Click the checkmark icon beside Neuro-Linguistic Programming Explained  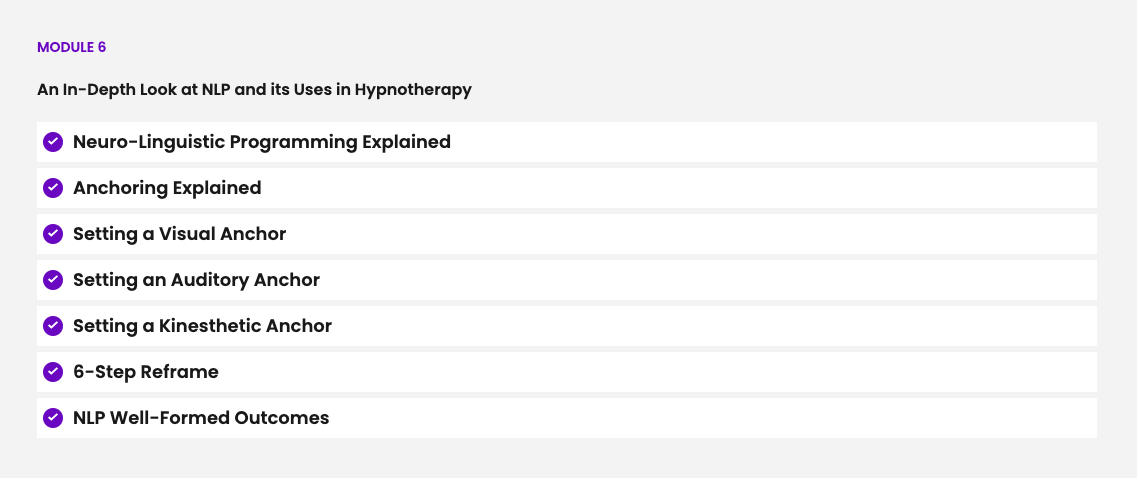(53, 142)
